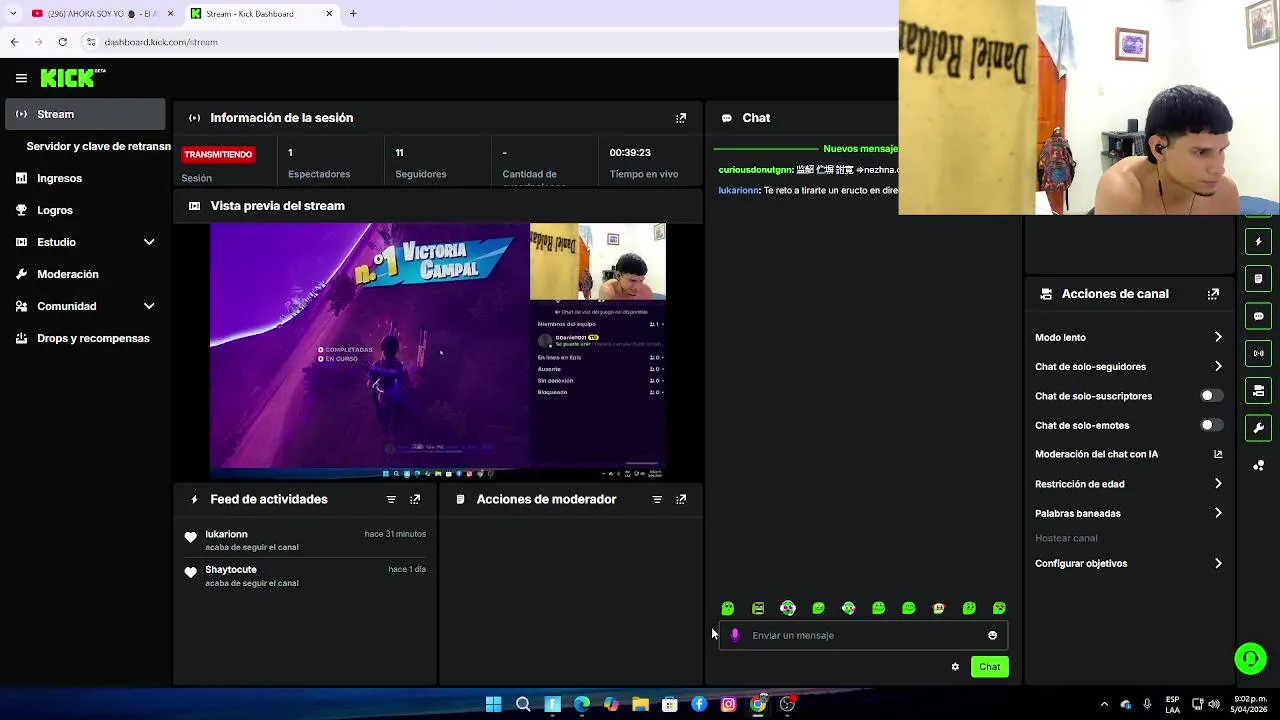Image resolution: width=1280 pixels, height=720 pixels.
Task: Click the broadcast signal icon in right rail
Action: point(1258,353)
